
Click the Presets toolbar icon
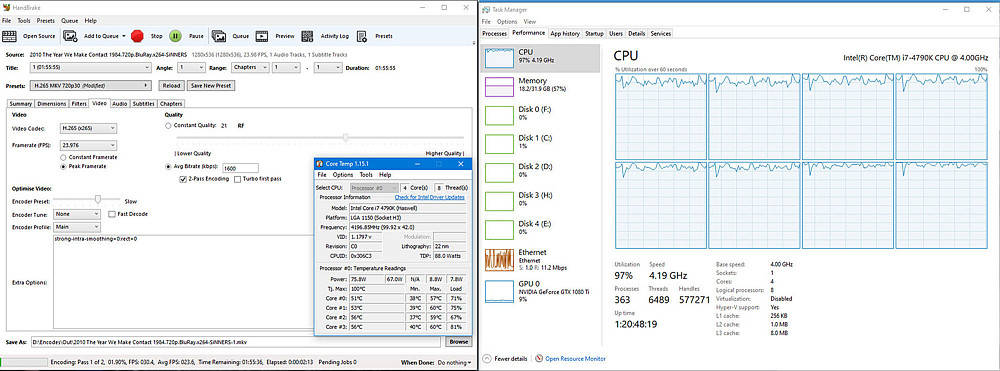[x=362, y=36]
